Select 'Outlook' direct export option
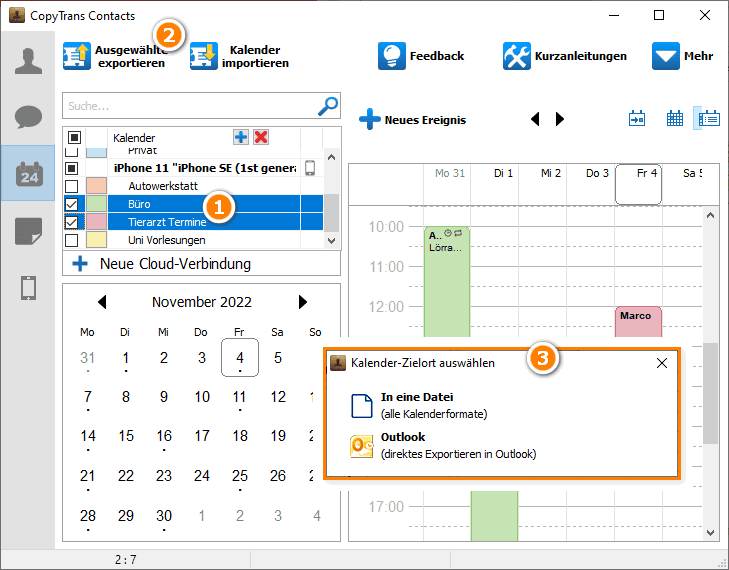The image size is (729, 570). point(443,445)
